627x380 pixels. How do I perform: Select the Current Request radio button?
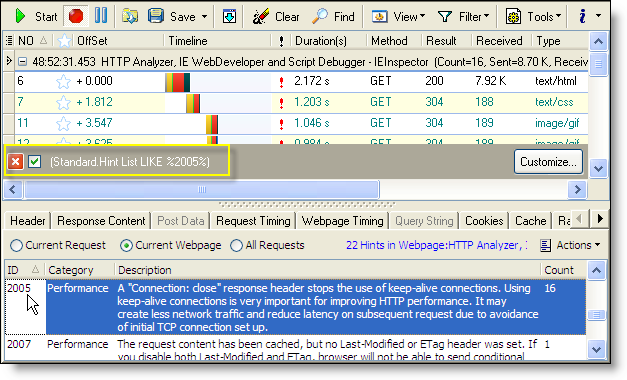click(x=16, y=245)
